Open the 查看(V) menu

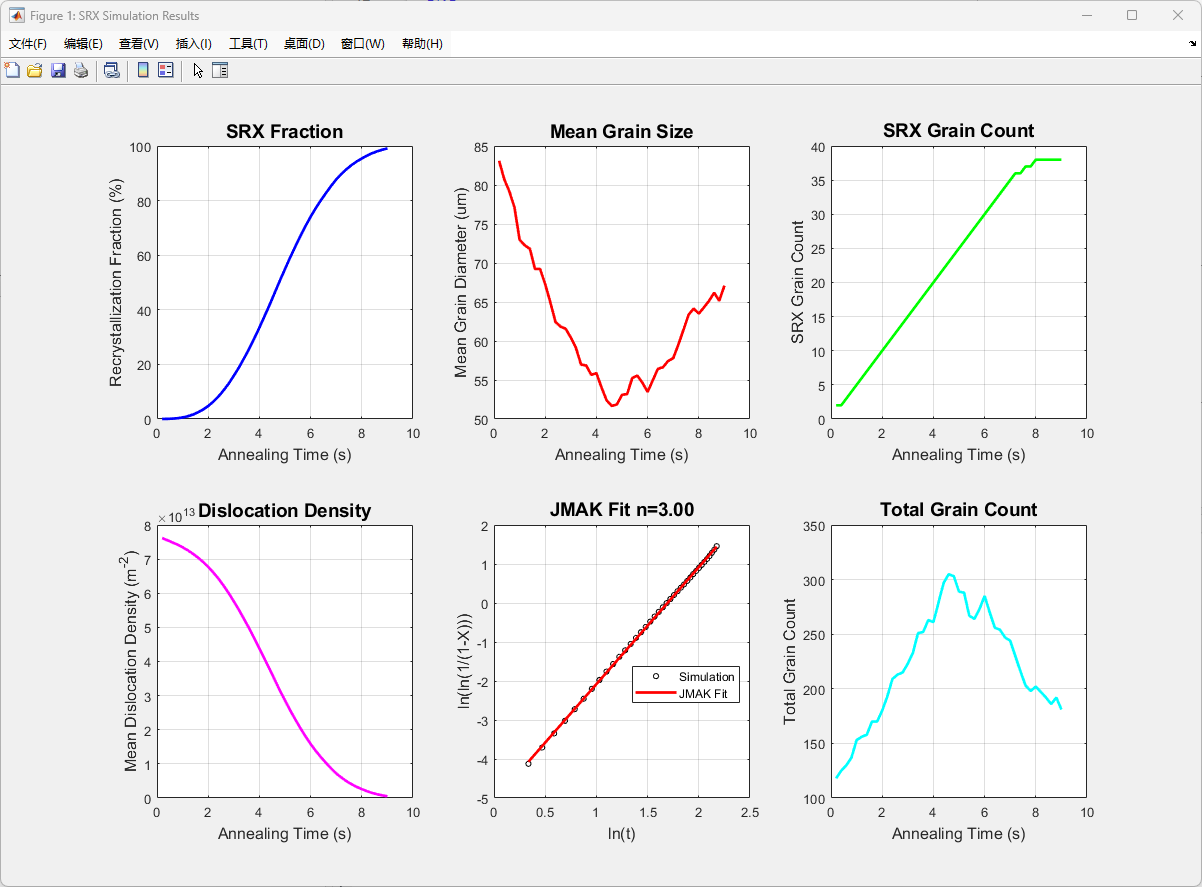(x=138, y=44)
